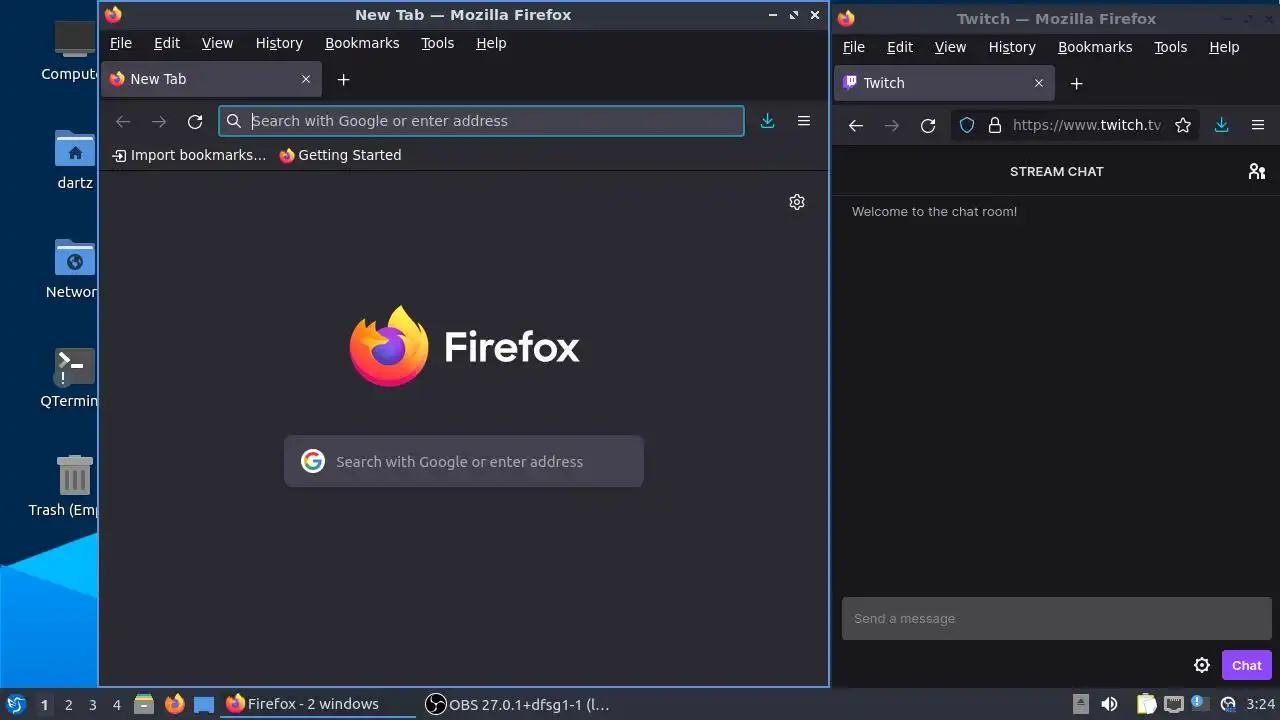Show site security padlock info for Twitch
Viewport: 1280px width, 720px height.
coord(994,125)
